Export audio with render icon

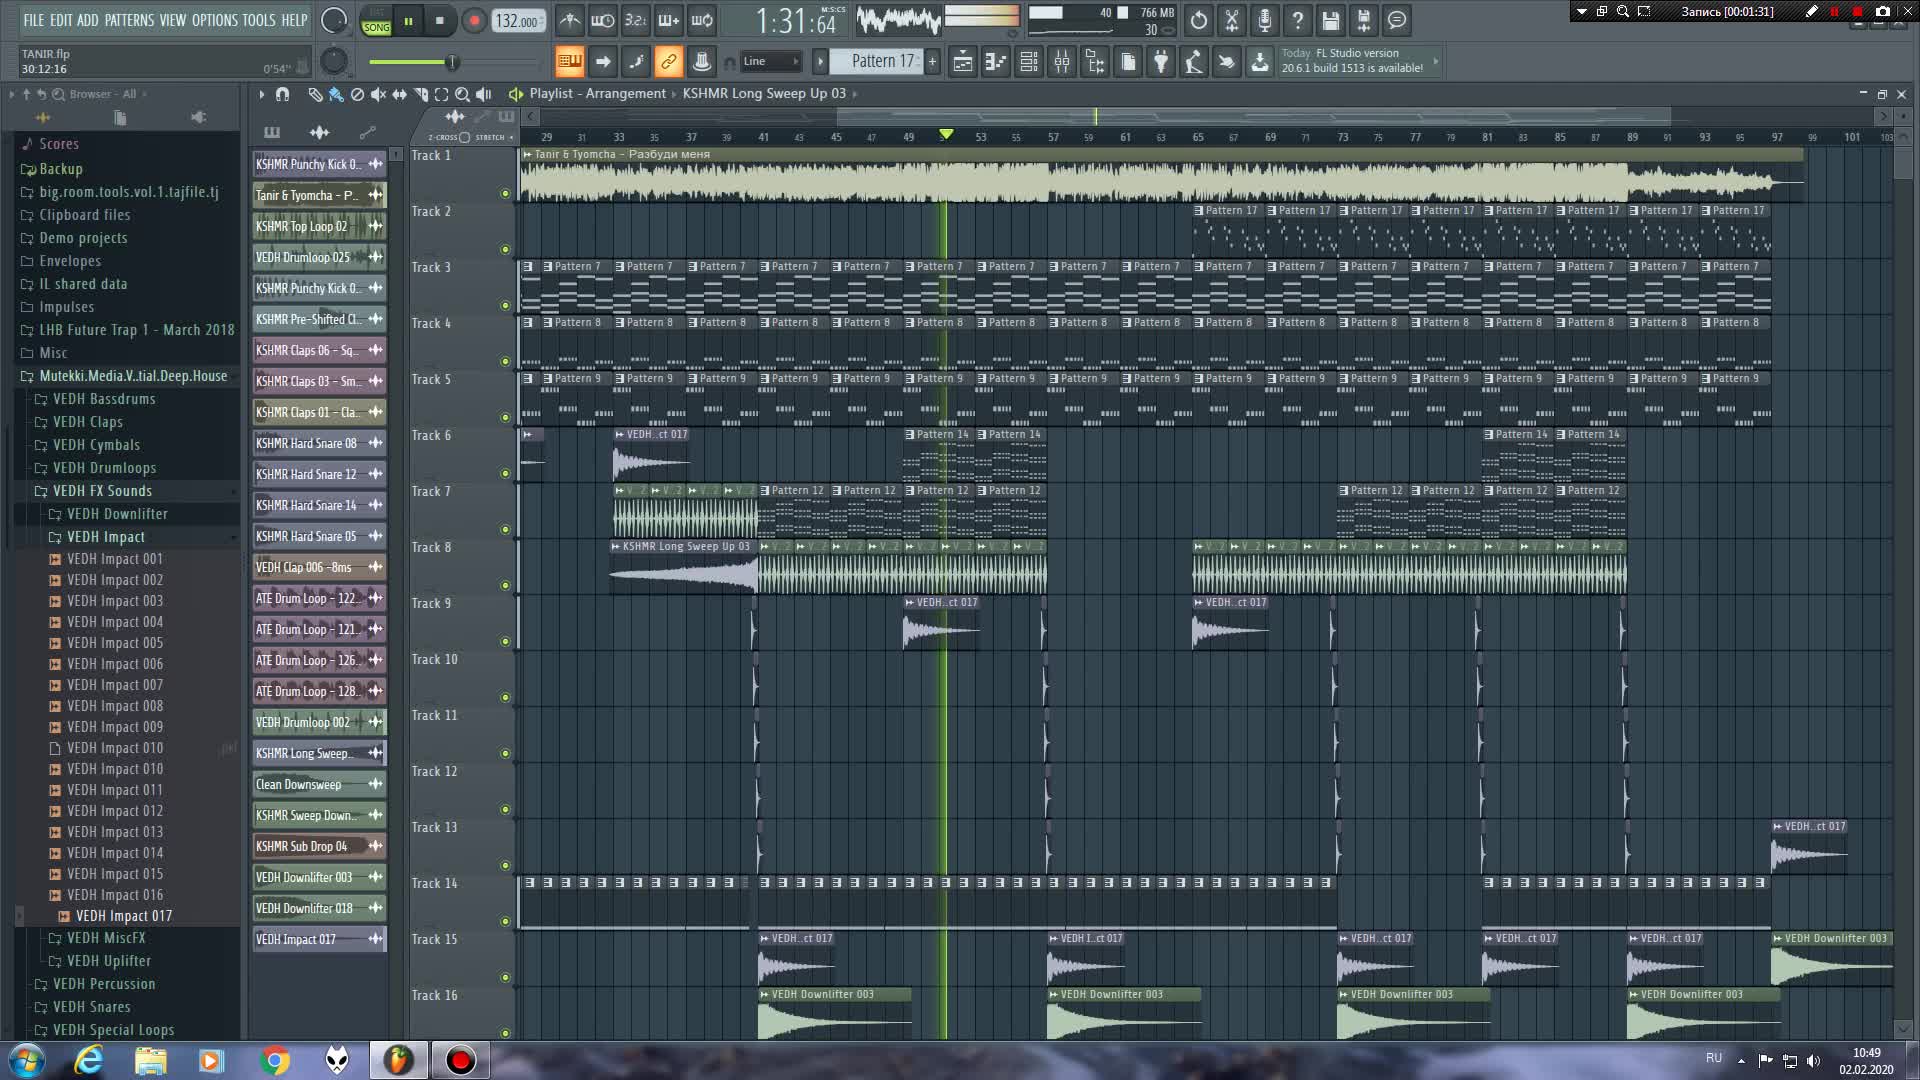tap(1364, 20)
